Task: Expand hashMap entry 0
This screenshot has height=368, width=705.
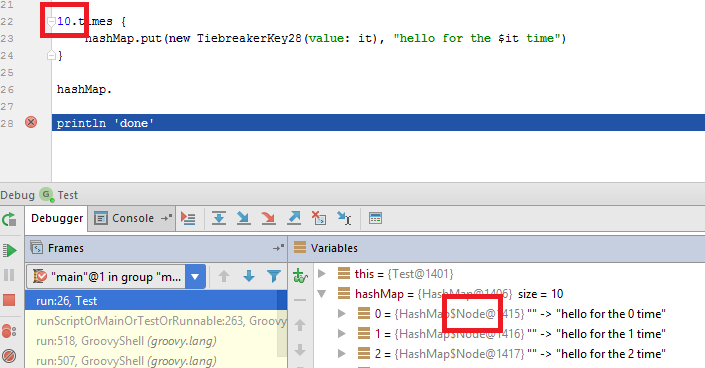Action: point(342,314)
